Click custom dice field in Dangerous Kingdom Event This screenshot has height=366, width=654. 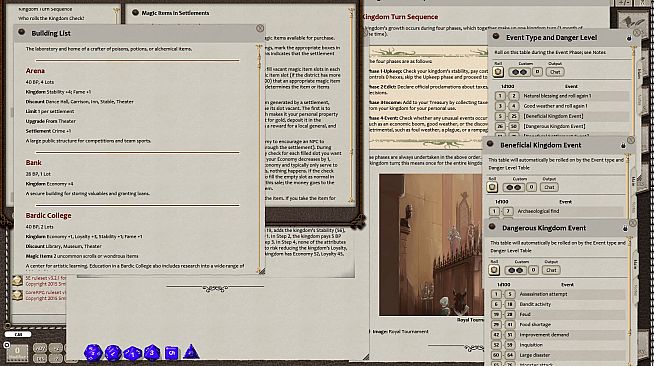(x=515, y=270)
